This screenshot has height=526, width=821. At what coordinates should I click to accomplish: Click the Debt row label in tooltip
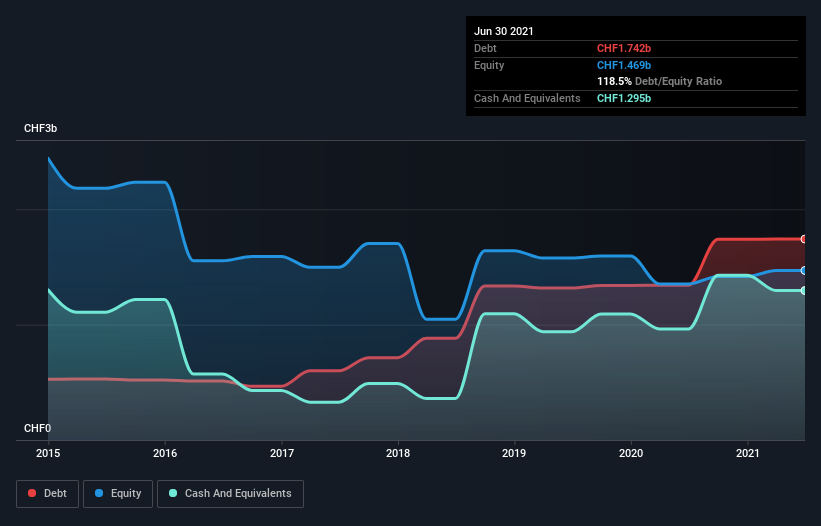[x=485, y=49]
